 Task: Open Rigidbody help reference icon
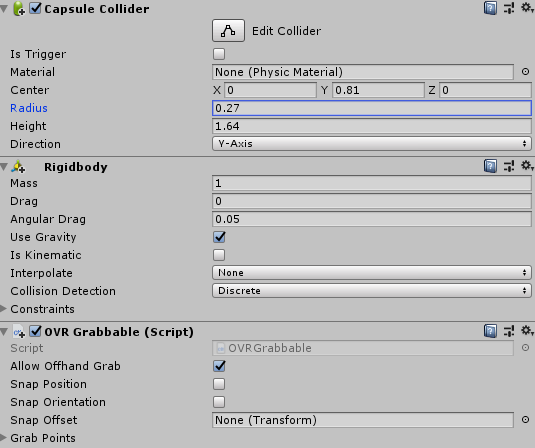[x=490, y=166]
